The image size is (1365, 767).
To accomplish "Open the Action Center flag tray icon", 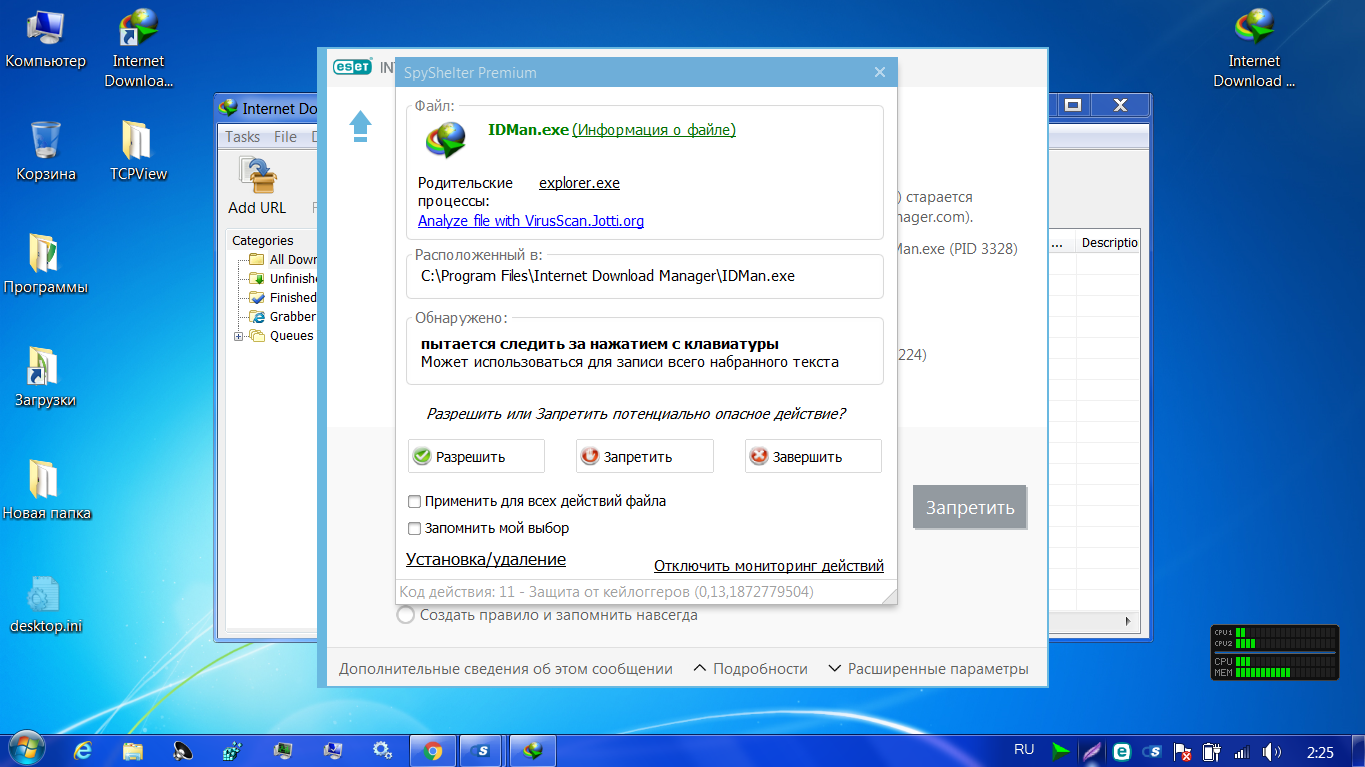I will coord(1182,751).
